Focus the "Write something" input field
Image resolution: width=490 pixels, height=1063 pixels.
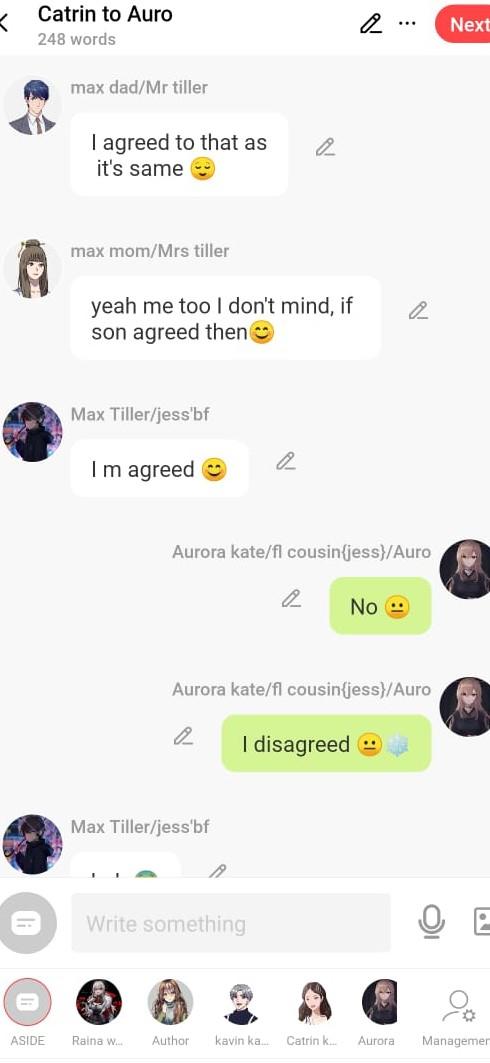[231, 923]
